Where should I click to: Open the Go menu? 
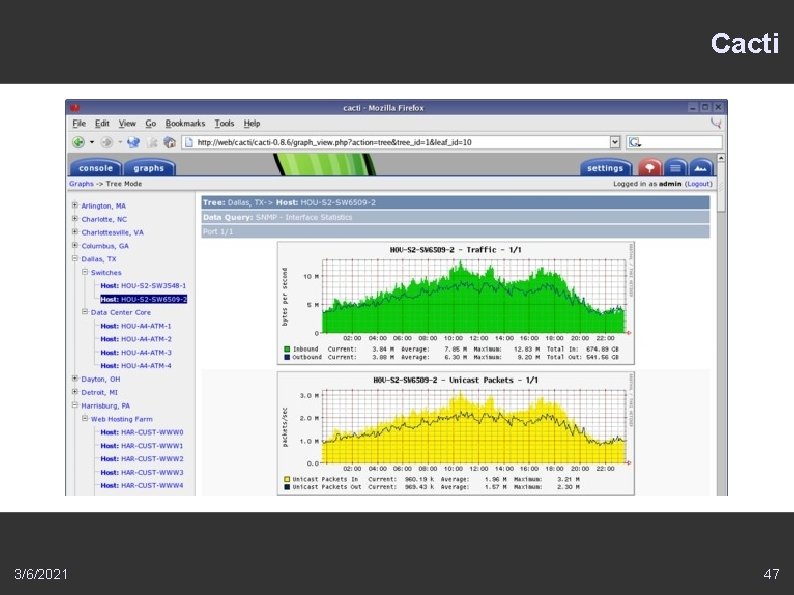tap(151, 123)
